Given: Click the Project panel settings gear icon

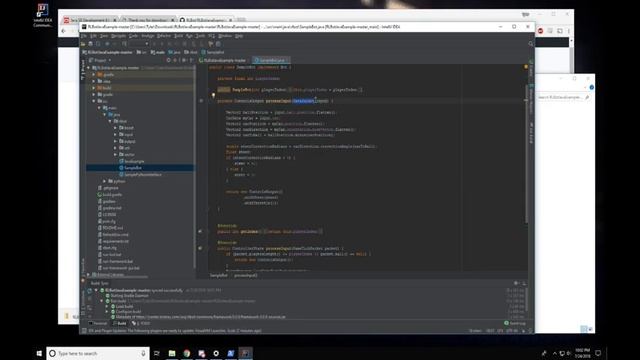Looking at the screenshot, I should (x=184, y=60).
